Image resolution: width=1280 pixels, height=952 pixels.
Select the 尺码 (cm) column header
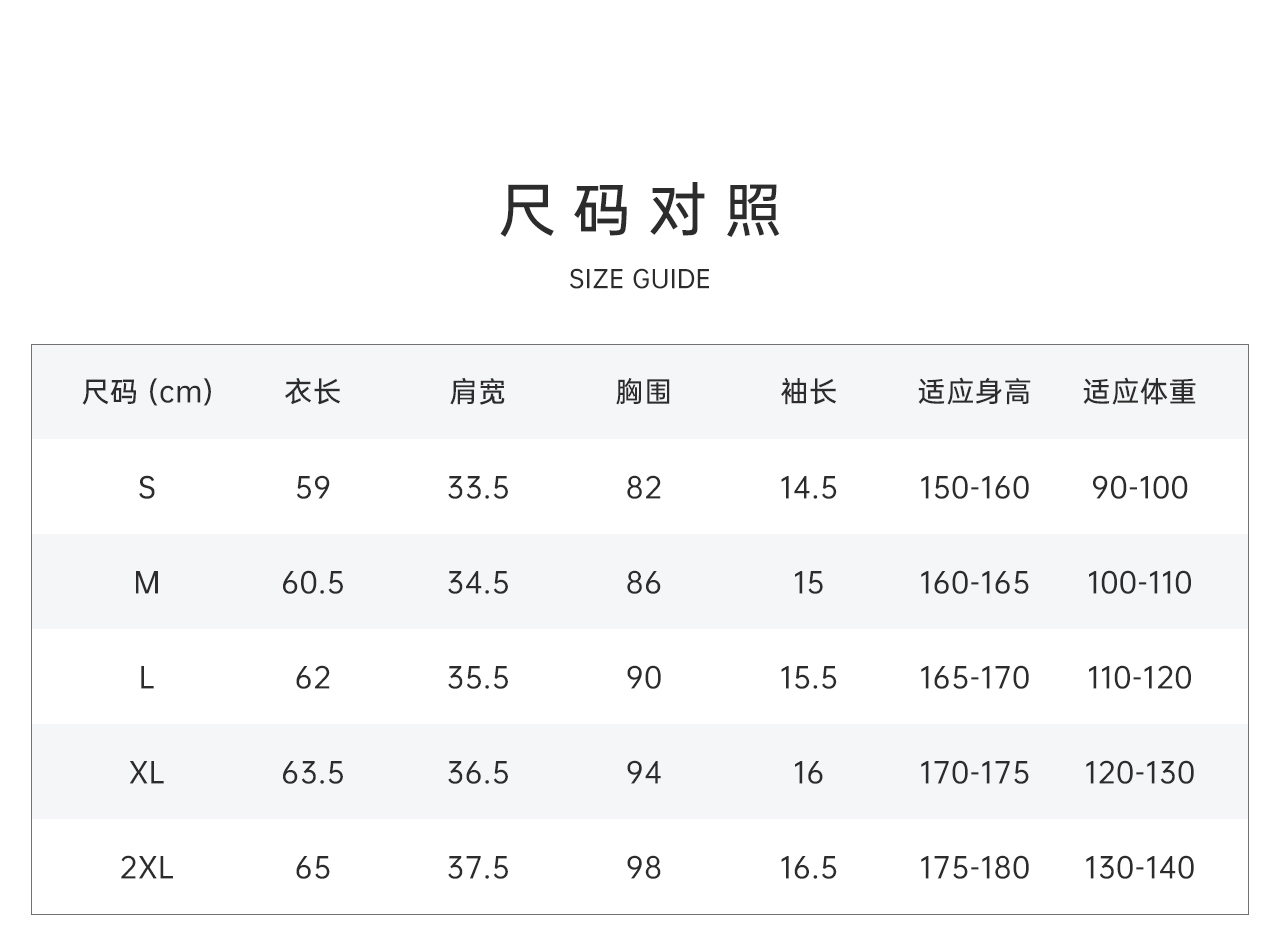tap(147, 392)
